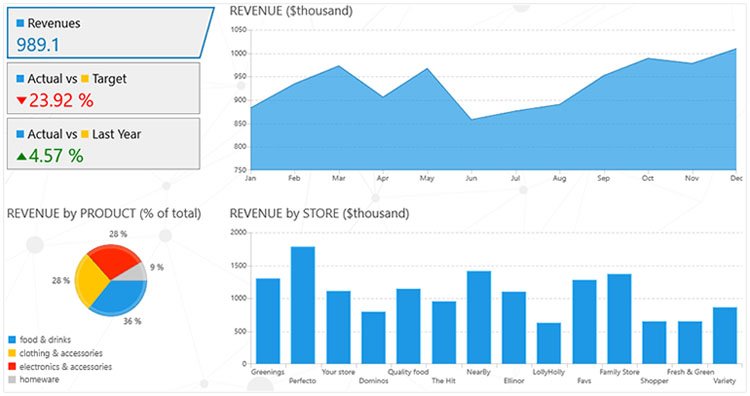750x396 pixels.
Task: Click the gray 9 % pie slice
Action: [x=135, y=274]
